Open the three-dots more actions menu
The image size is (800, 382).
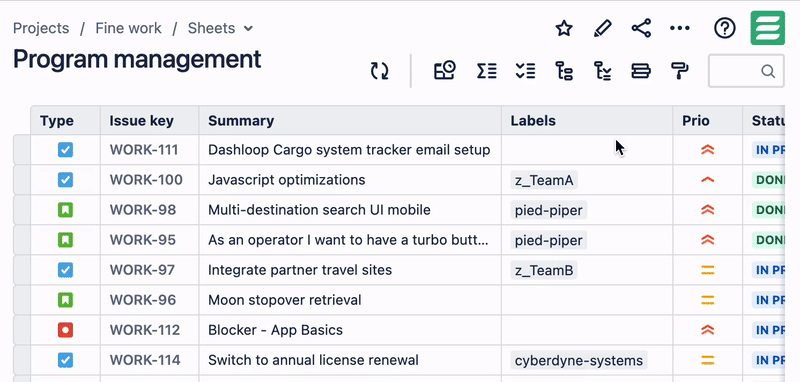680,28
